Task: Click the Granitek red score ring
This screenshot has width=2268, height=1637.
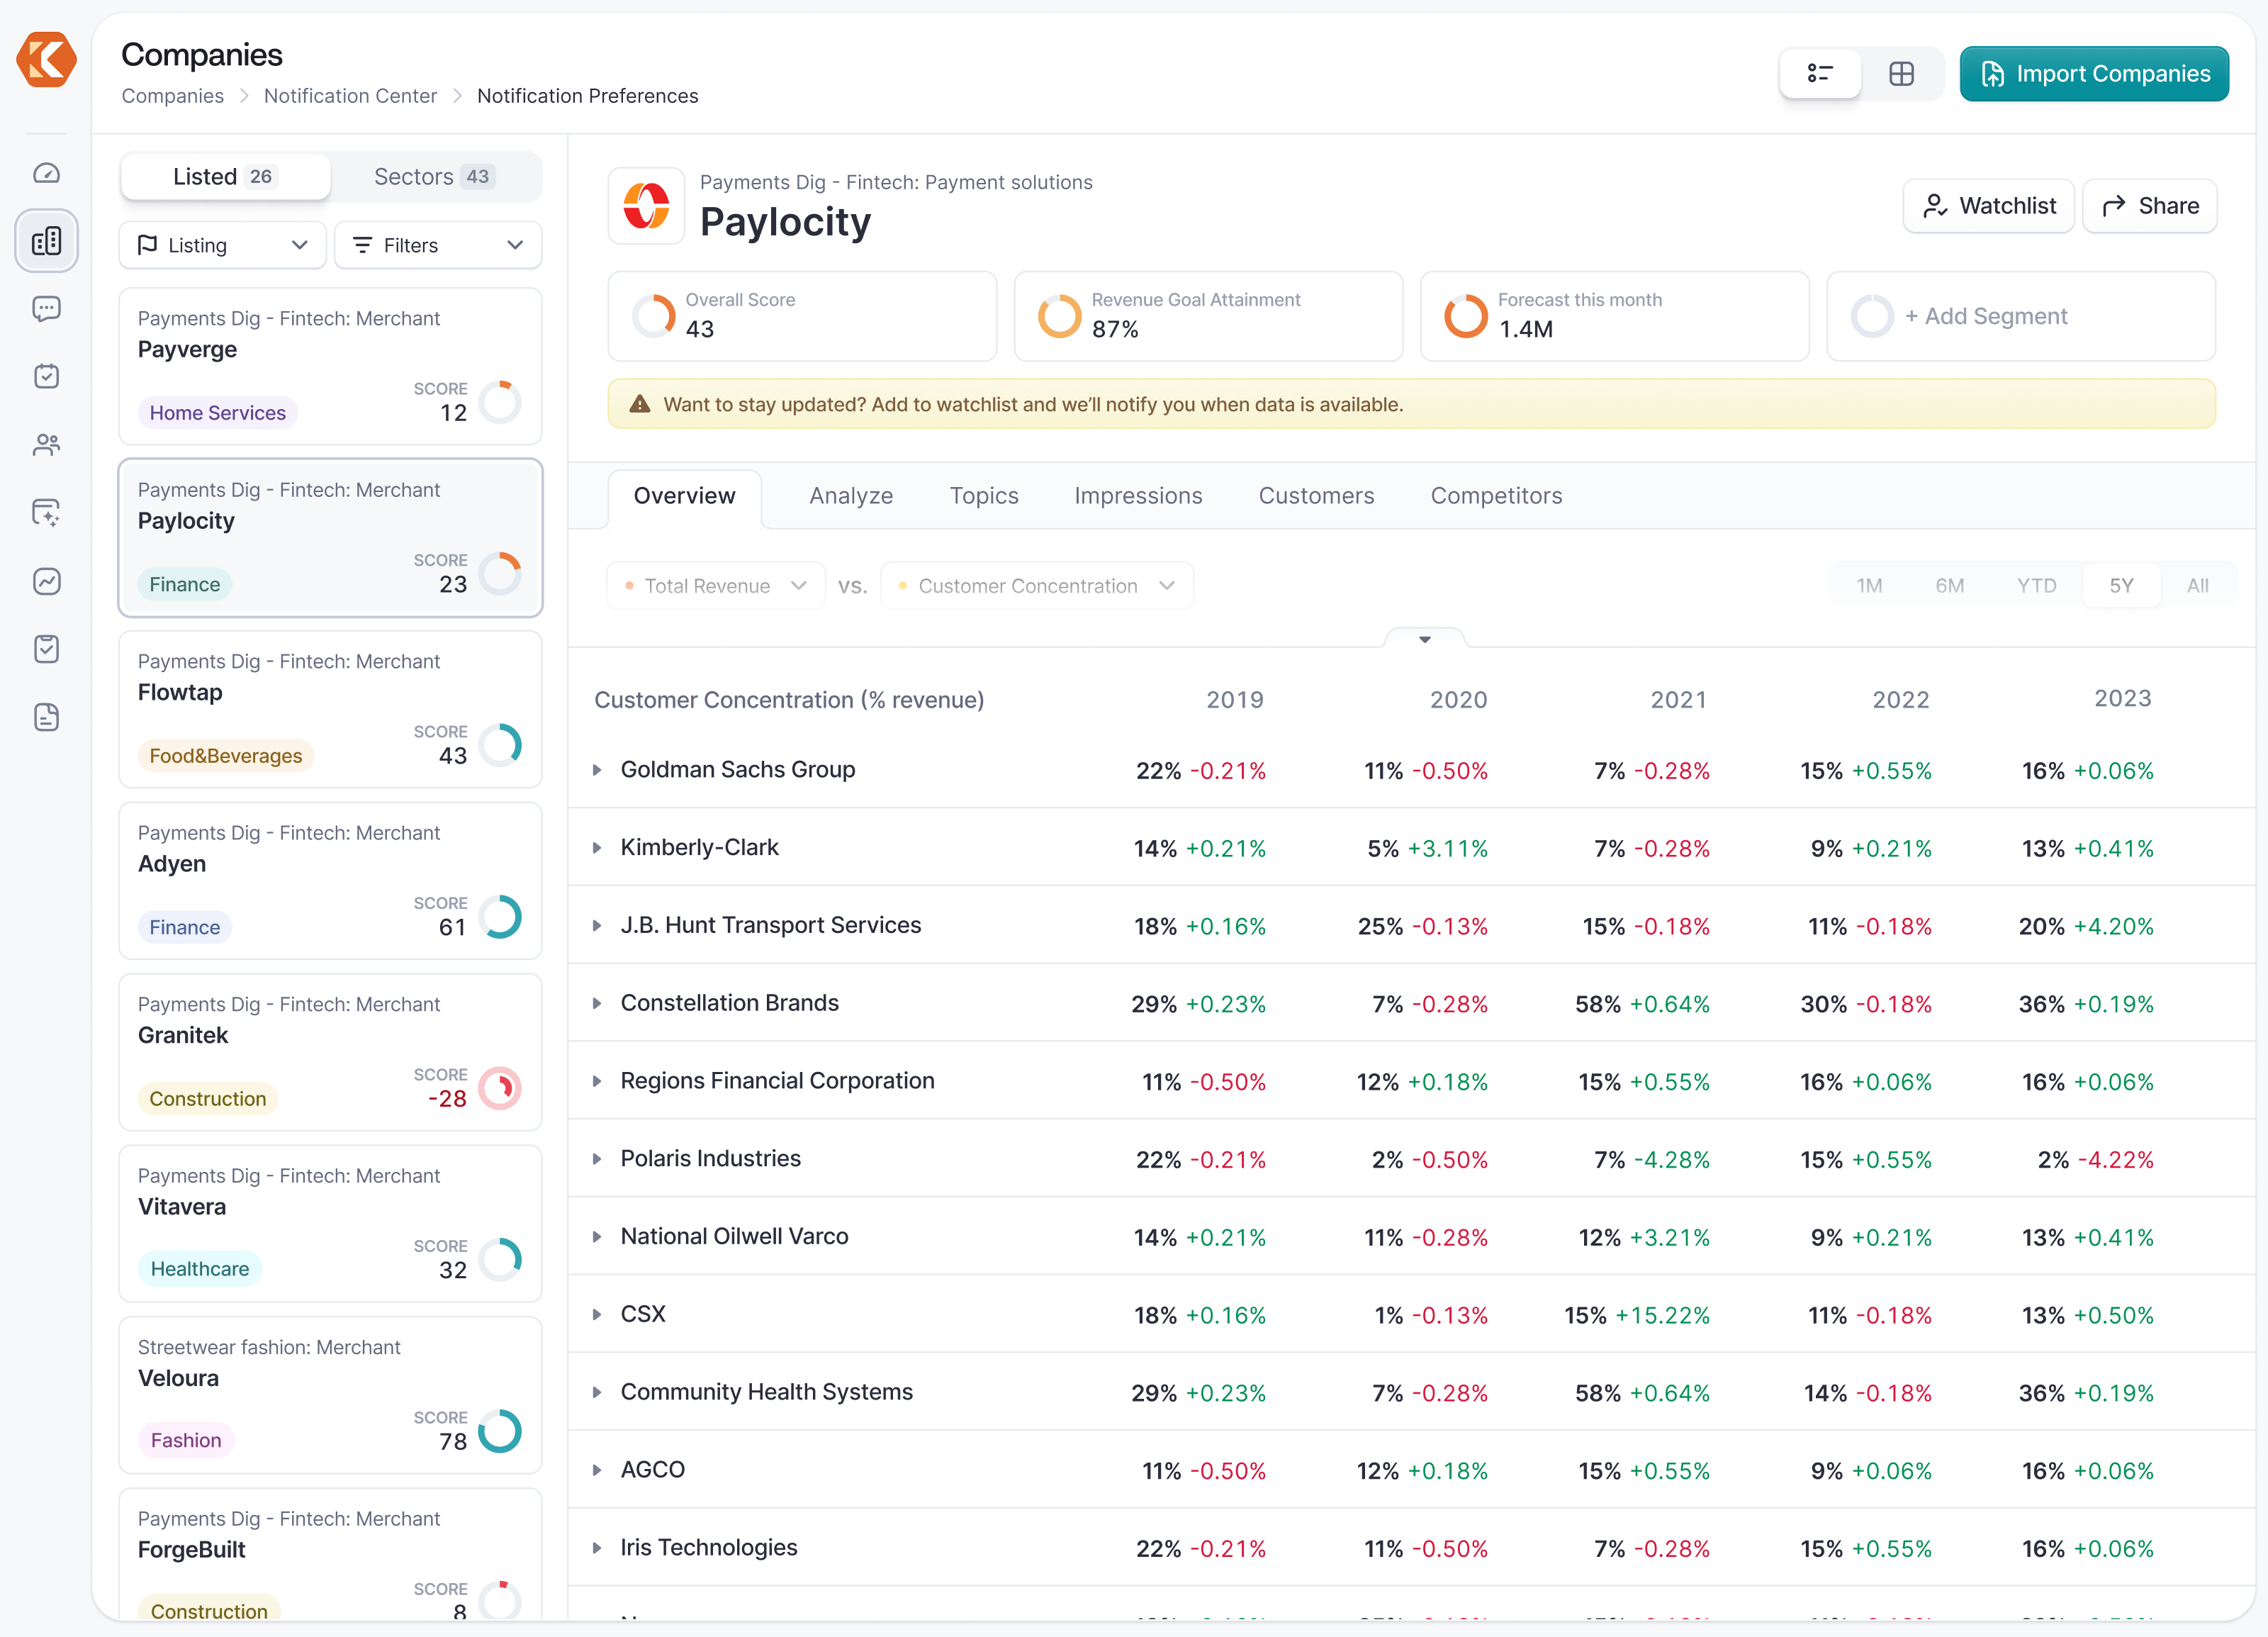Action: click(x=500, y=1088)
